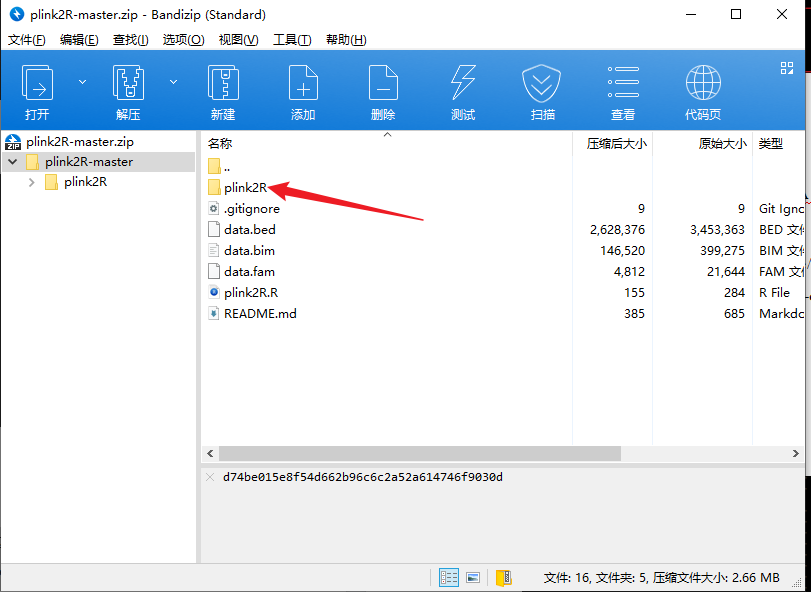
Task: Select plink2R-master folder in tree
Action: pyautogui.click(x=88, y=162)
